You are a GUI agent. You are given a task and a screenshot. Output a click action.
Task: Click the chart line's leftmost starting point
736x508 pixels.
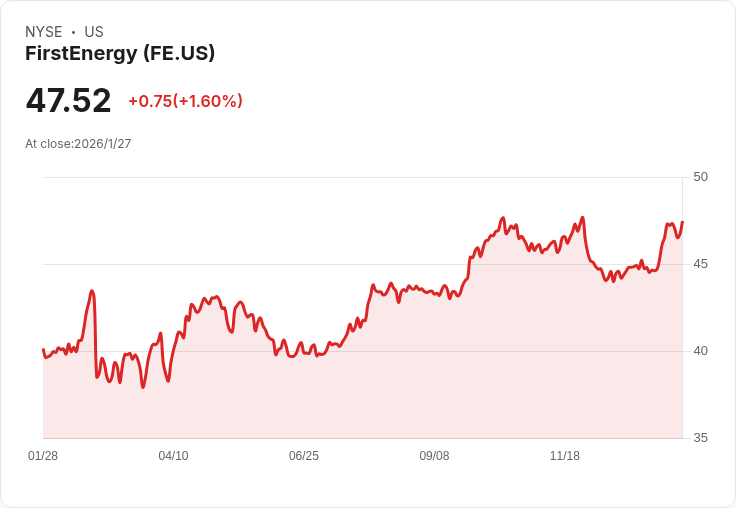click(x=43, y=350)
